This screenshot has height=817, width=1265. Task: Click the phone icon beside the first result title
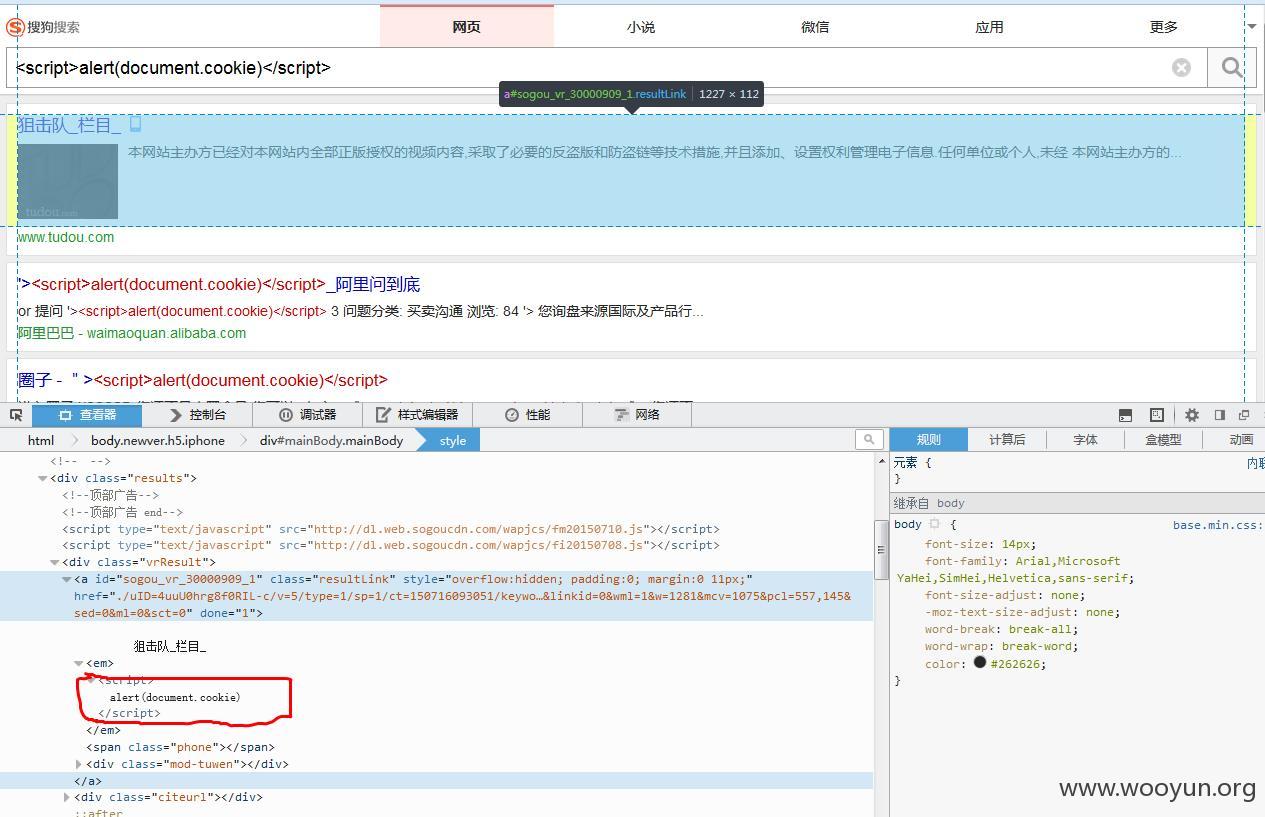135,124
